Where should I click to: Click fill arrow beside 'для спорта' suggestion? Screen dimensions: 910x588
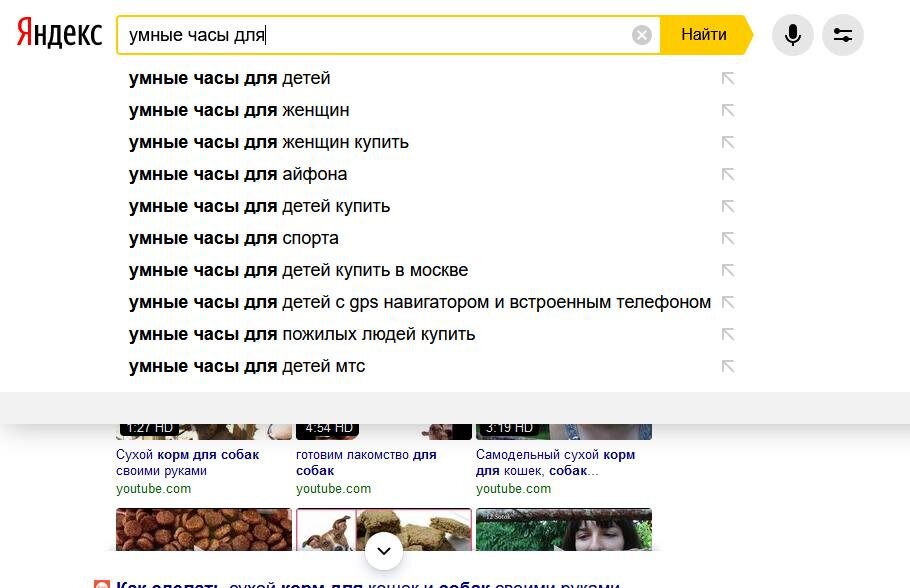[728, 238]
